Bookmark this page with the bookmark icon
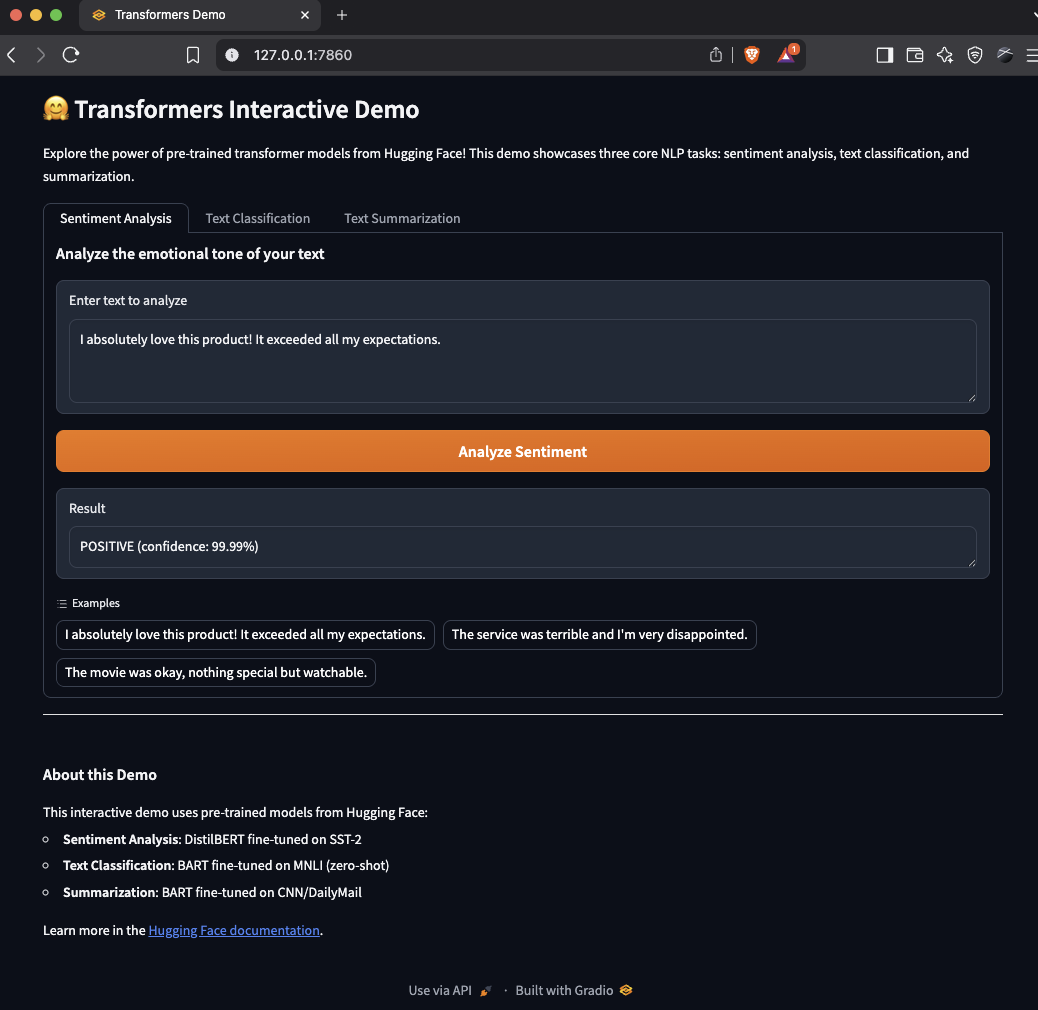Image resolution: width=1038 pixels, height=1010 pixels. coord(193,55)
